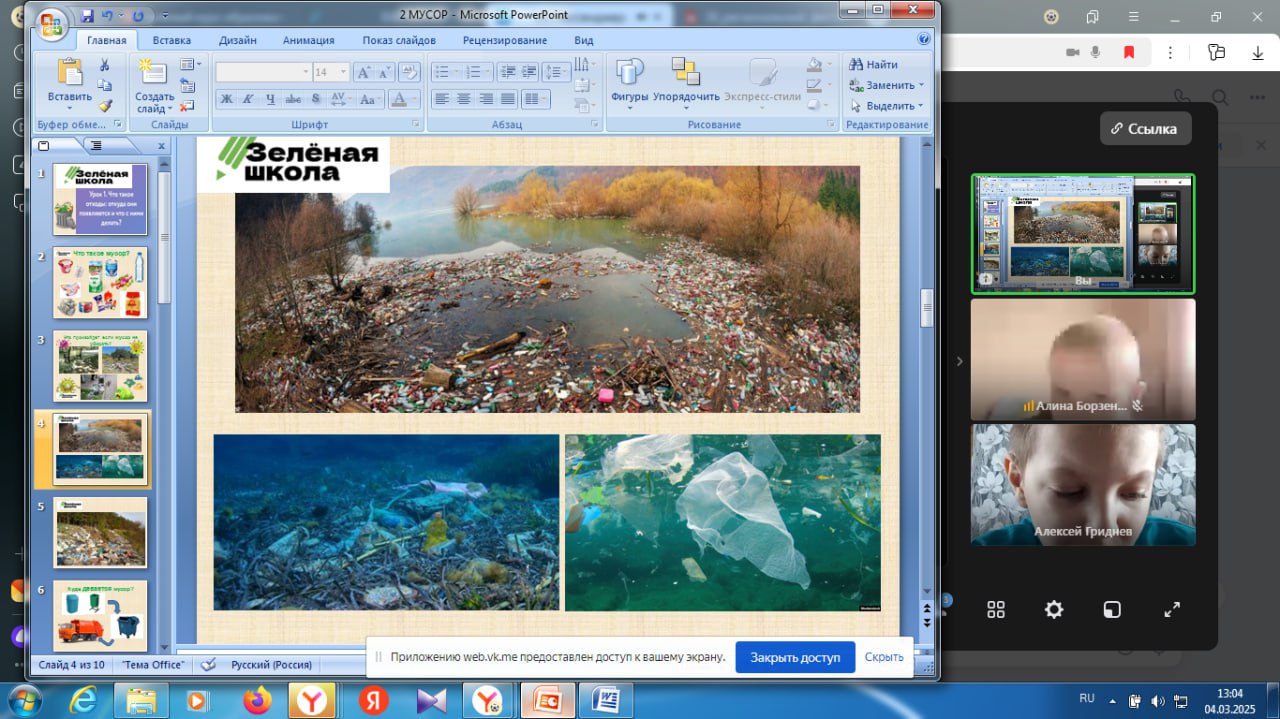Image resolution: width=1280 pixels, height=719 pixels.
Task: Reset slide layout icon in Слайды group
Action: pos(187,85)
